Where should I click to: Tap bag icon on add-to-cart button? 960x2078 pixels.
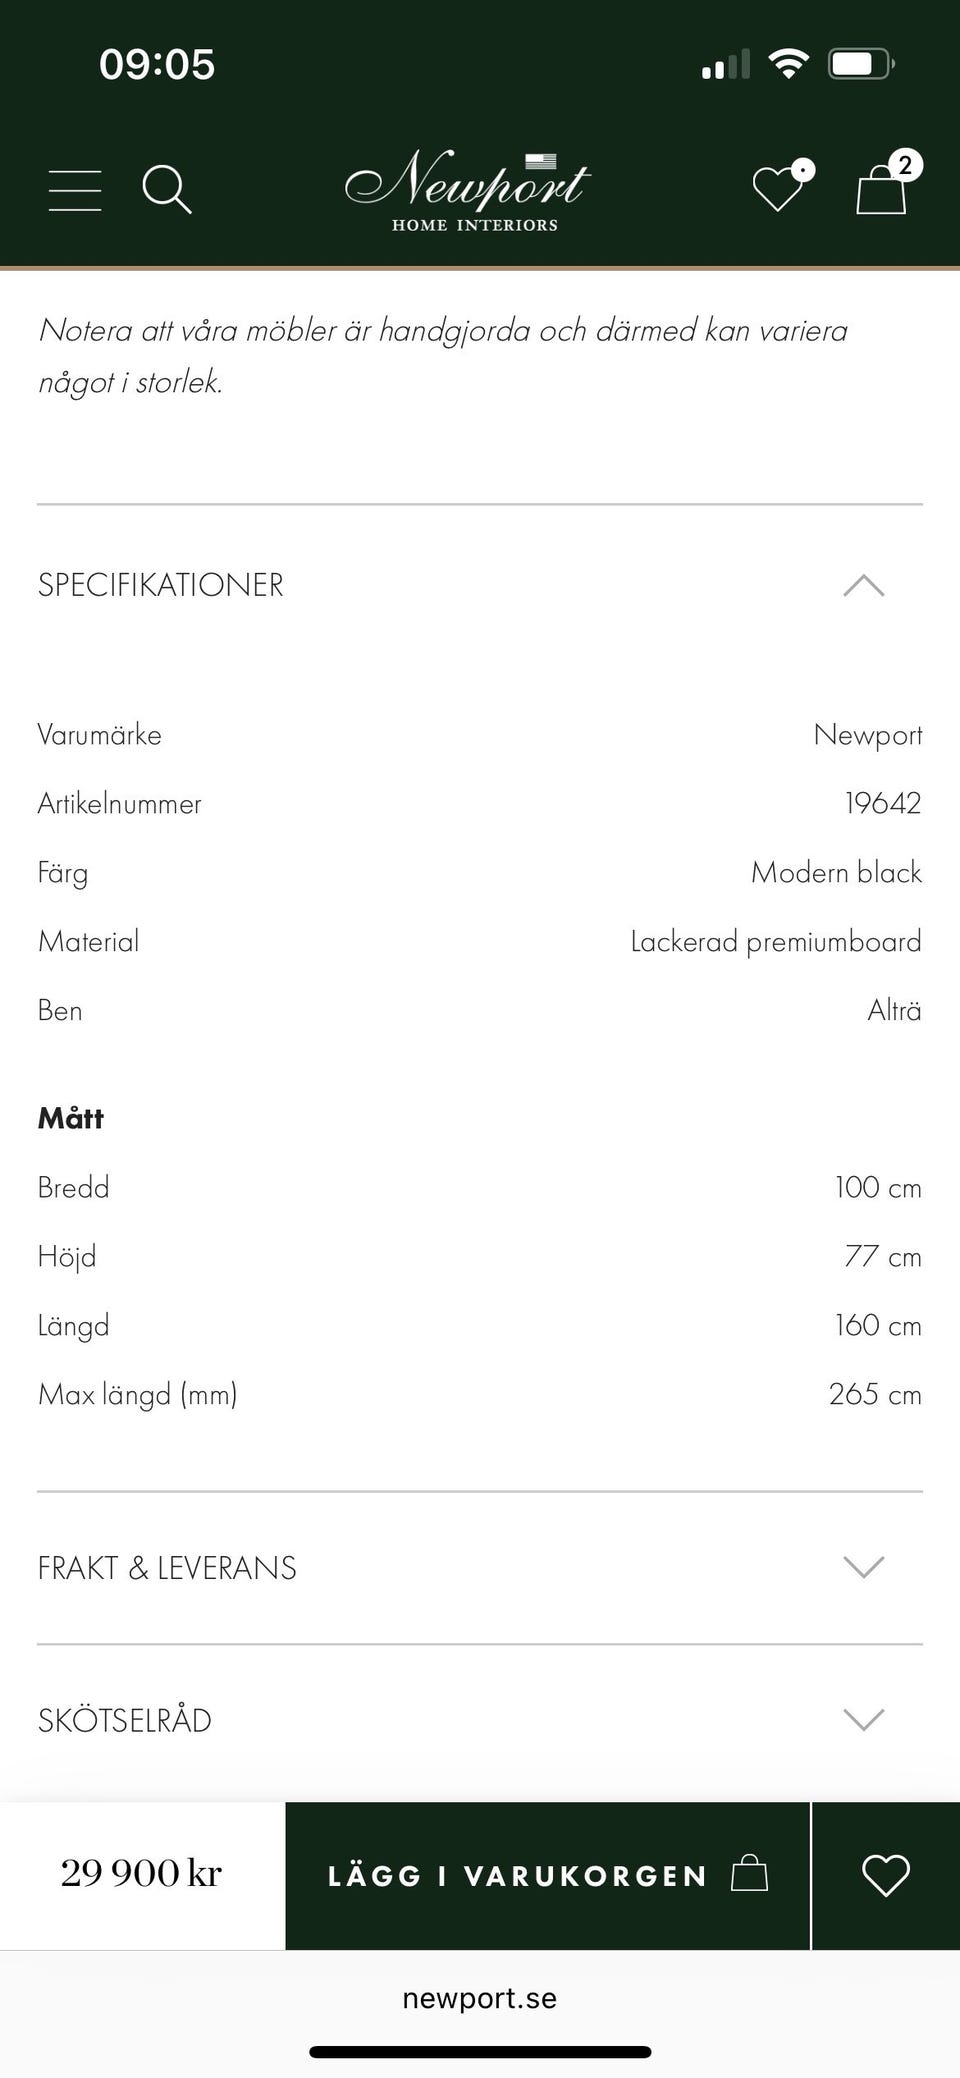click(749, 1873)
